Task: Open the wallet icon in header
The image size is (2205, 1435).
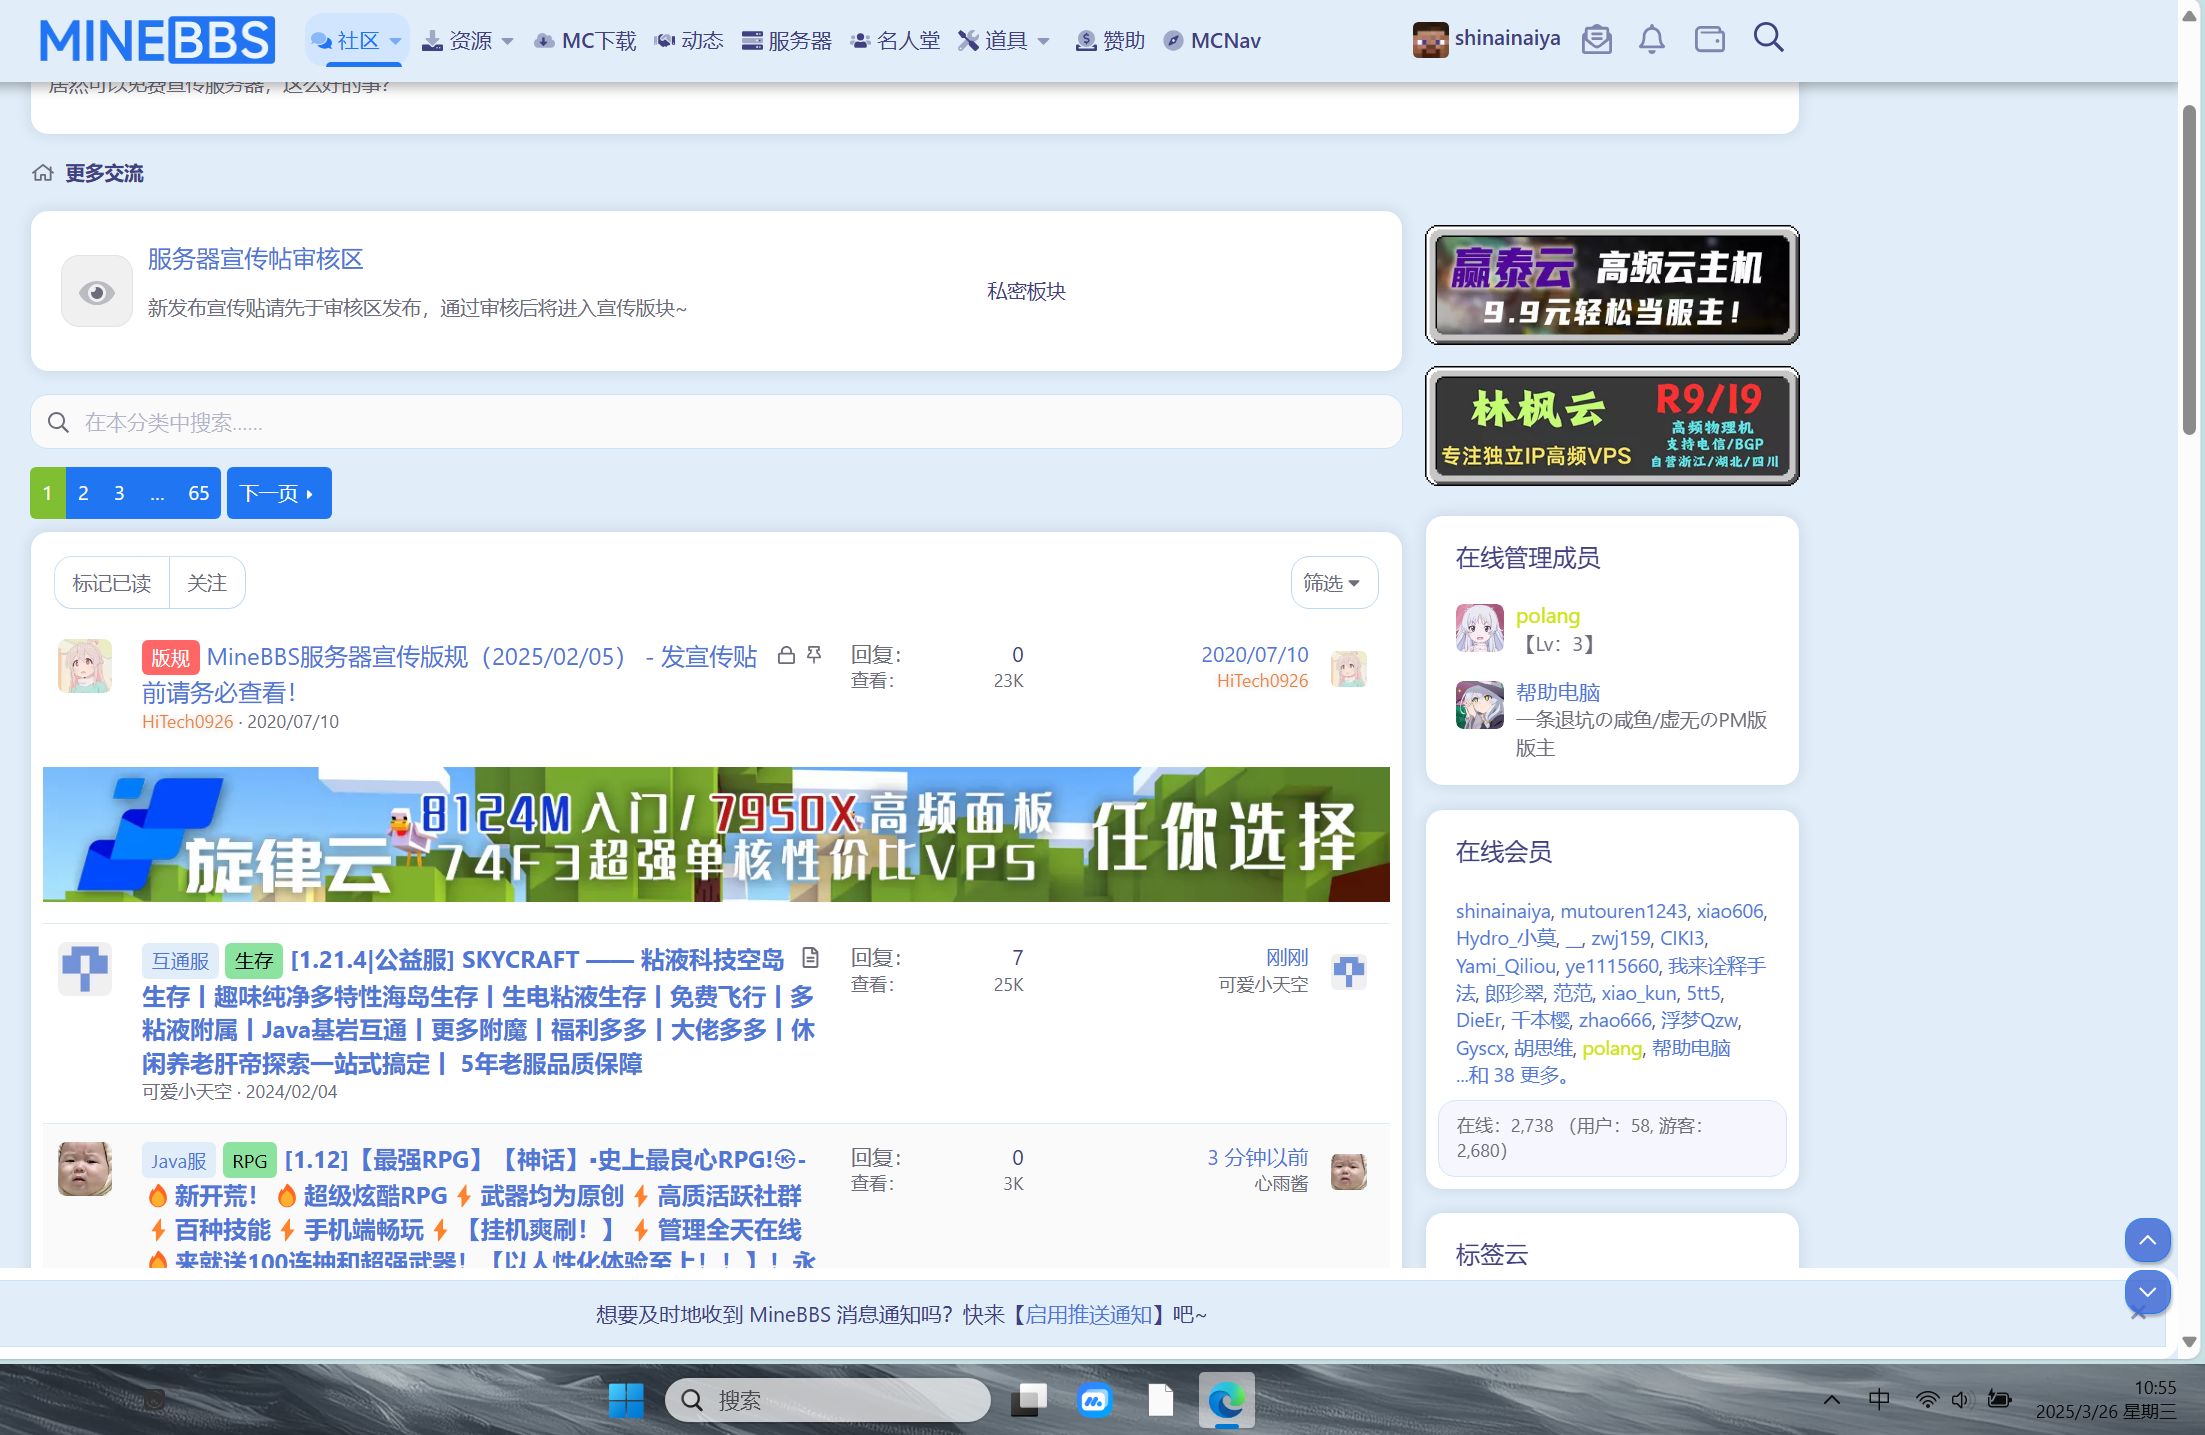Action: tap(1710, 39)
